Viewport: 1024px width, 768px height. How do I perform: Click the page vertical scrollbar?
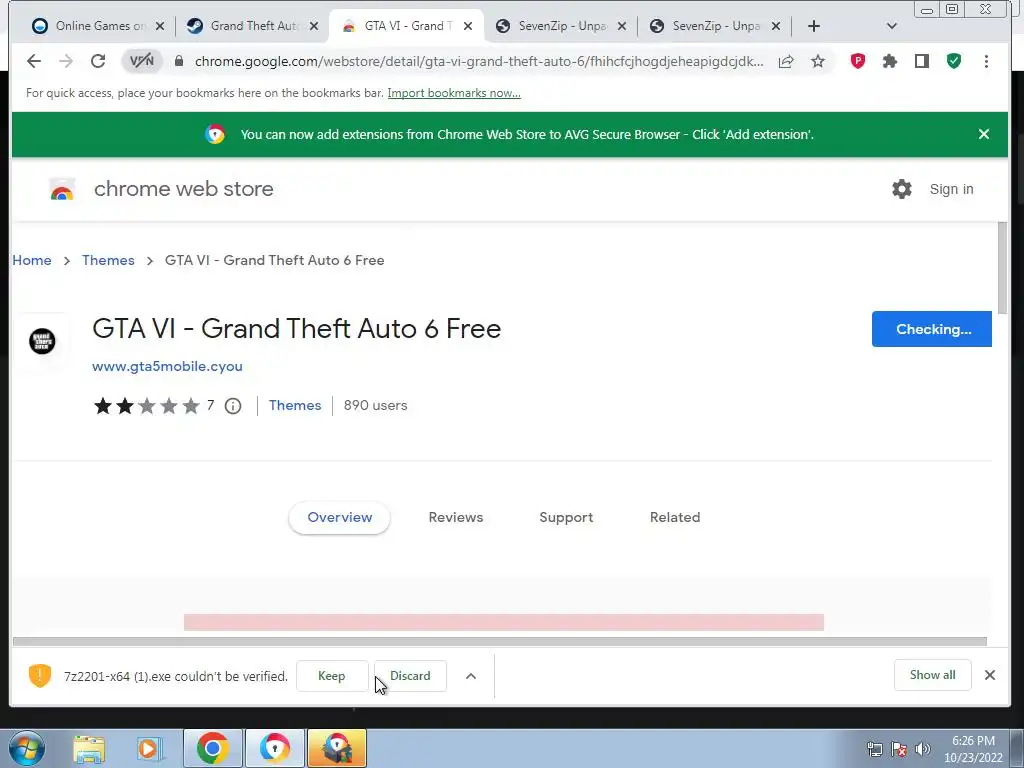point(1002,268)
